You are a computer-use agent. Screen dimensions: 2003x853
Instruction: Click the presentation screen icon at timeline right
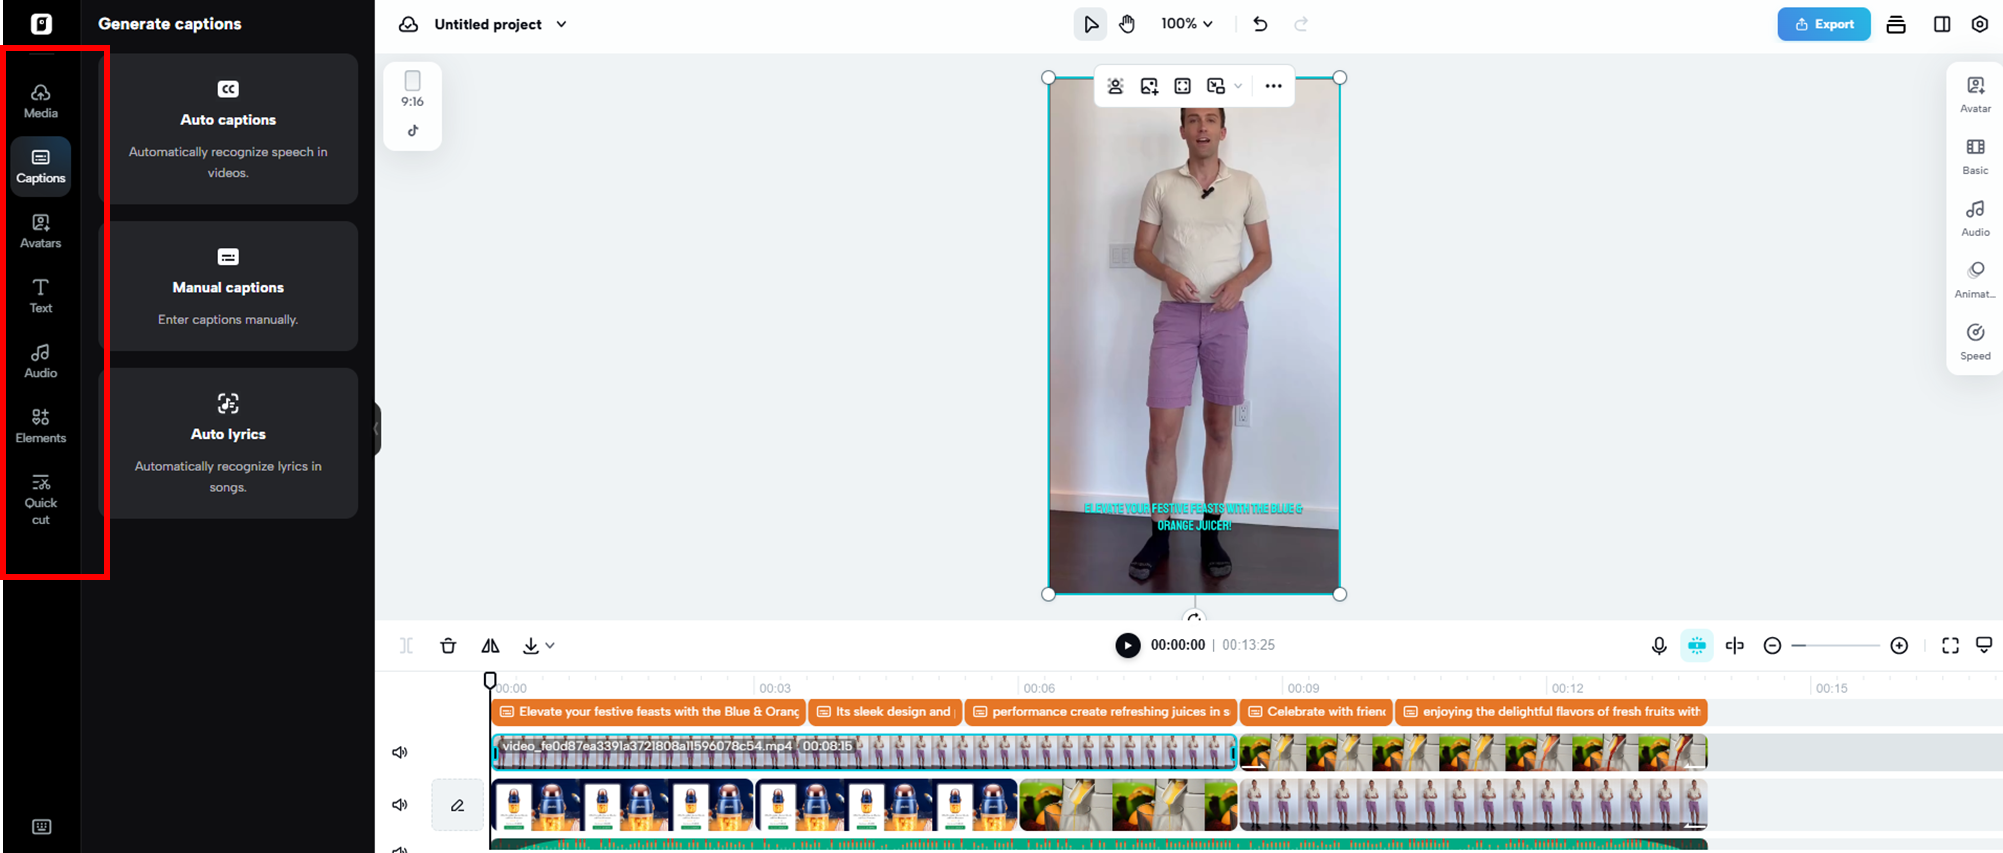[x=1984, y=646]
